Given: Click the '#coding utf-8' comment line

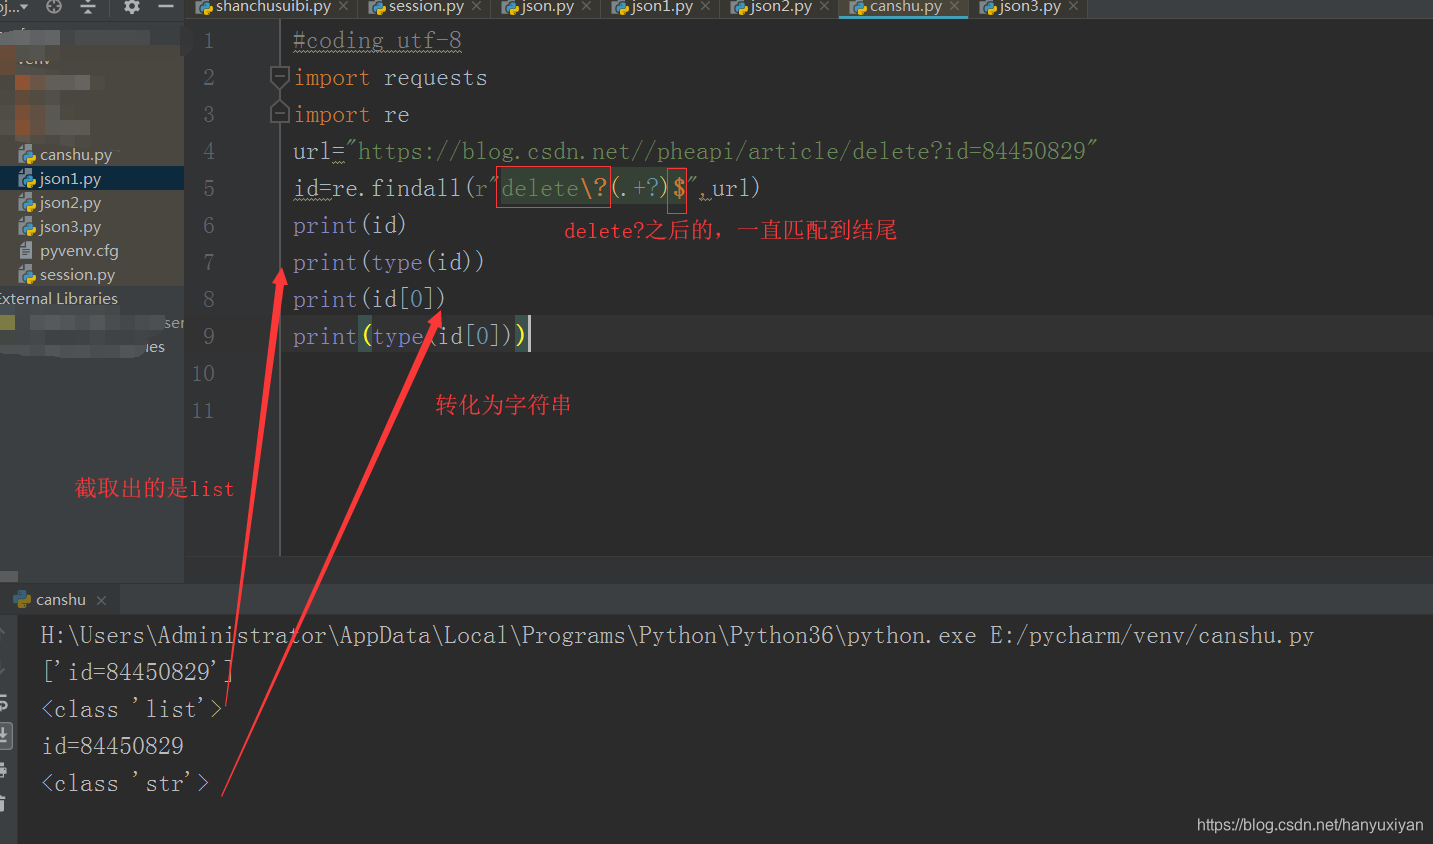Looking at the screenshot, I should point(377,41).
